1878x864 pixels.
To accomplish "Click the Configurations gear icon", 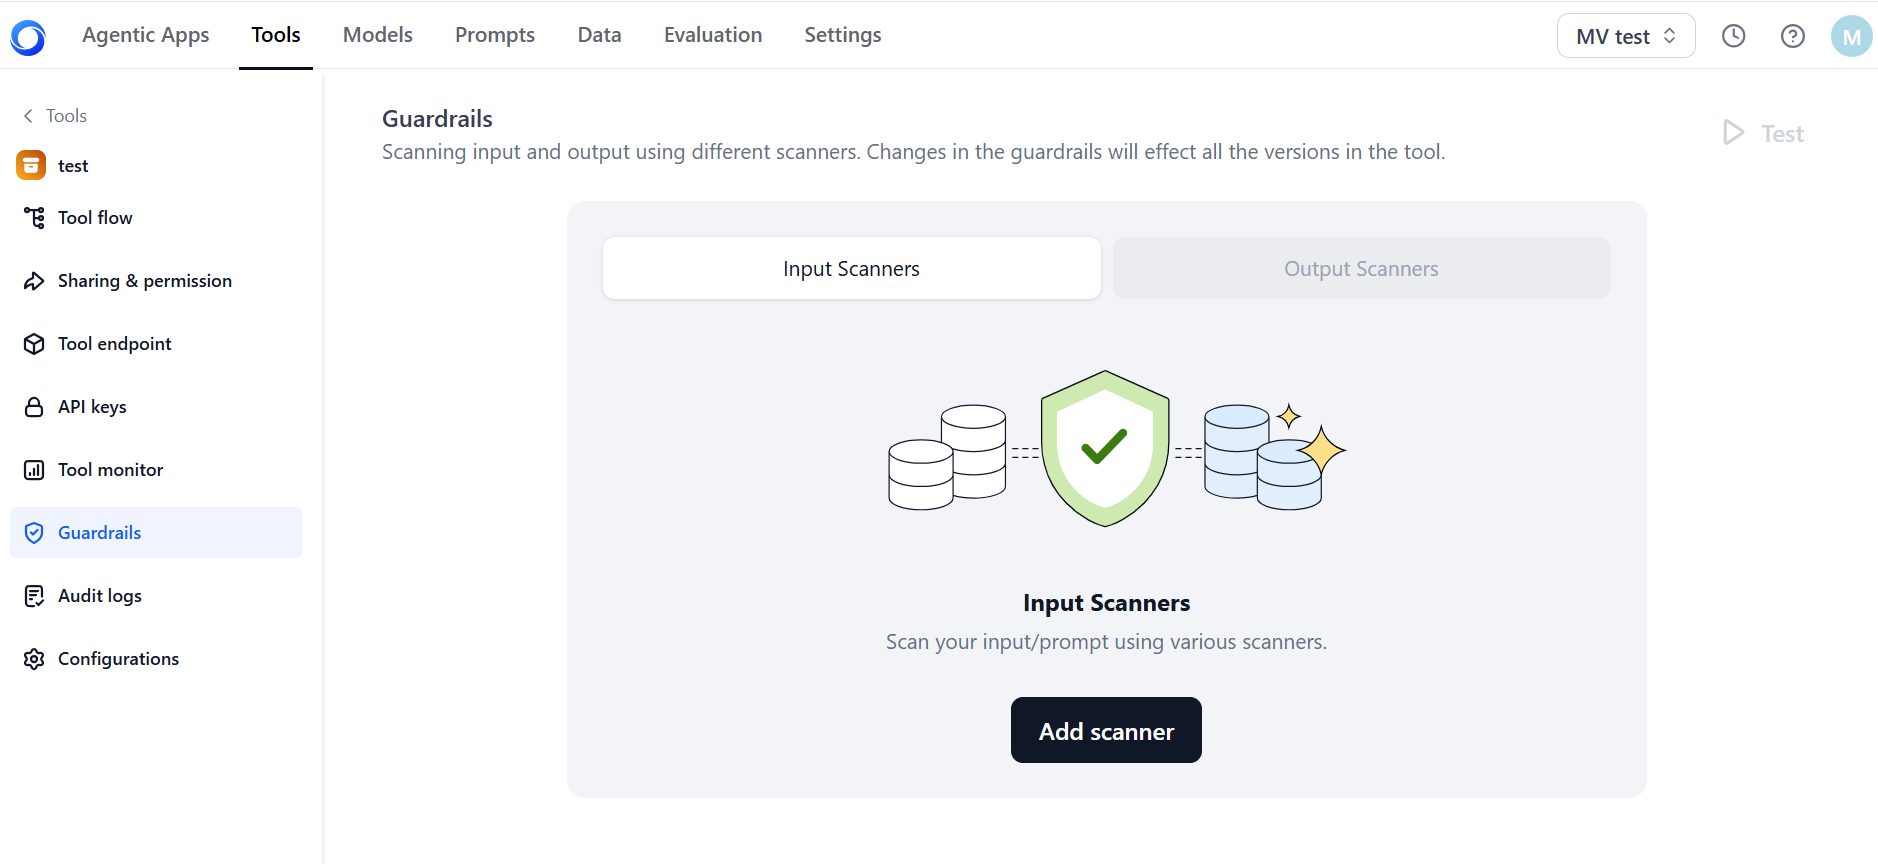I will tap(34, 659).
